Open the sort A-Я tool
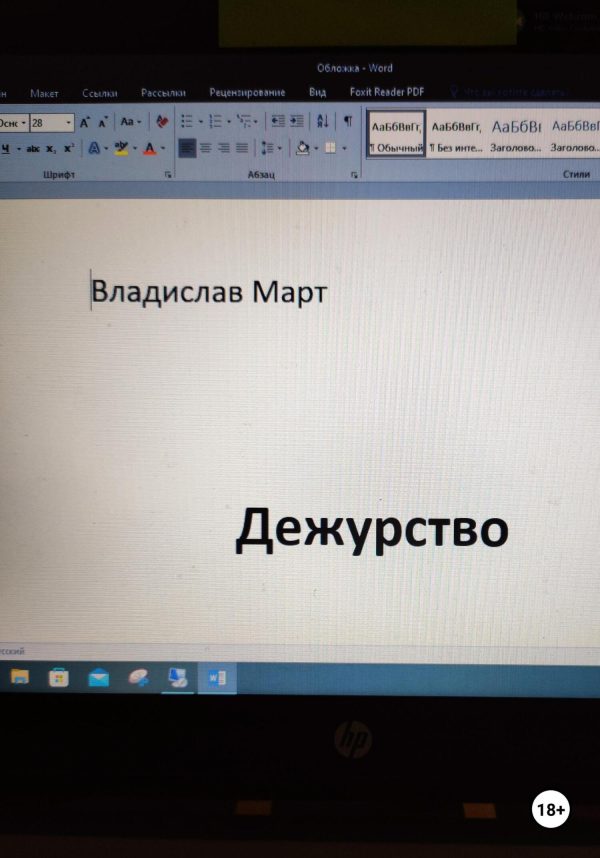The image size is (600, 858). 323,121
